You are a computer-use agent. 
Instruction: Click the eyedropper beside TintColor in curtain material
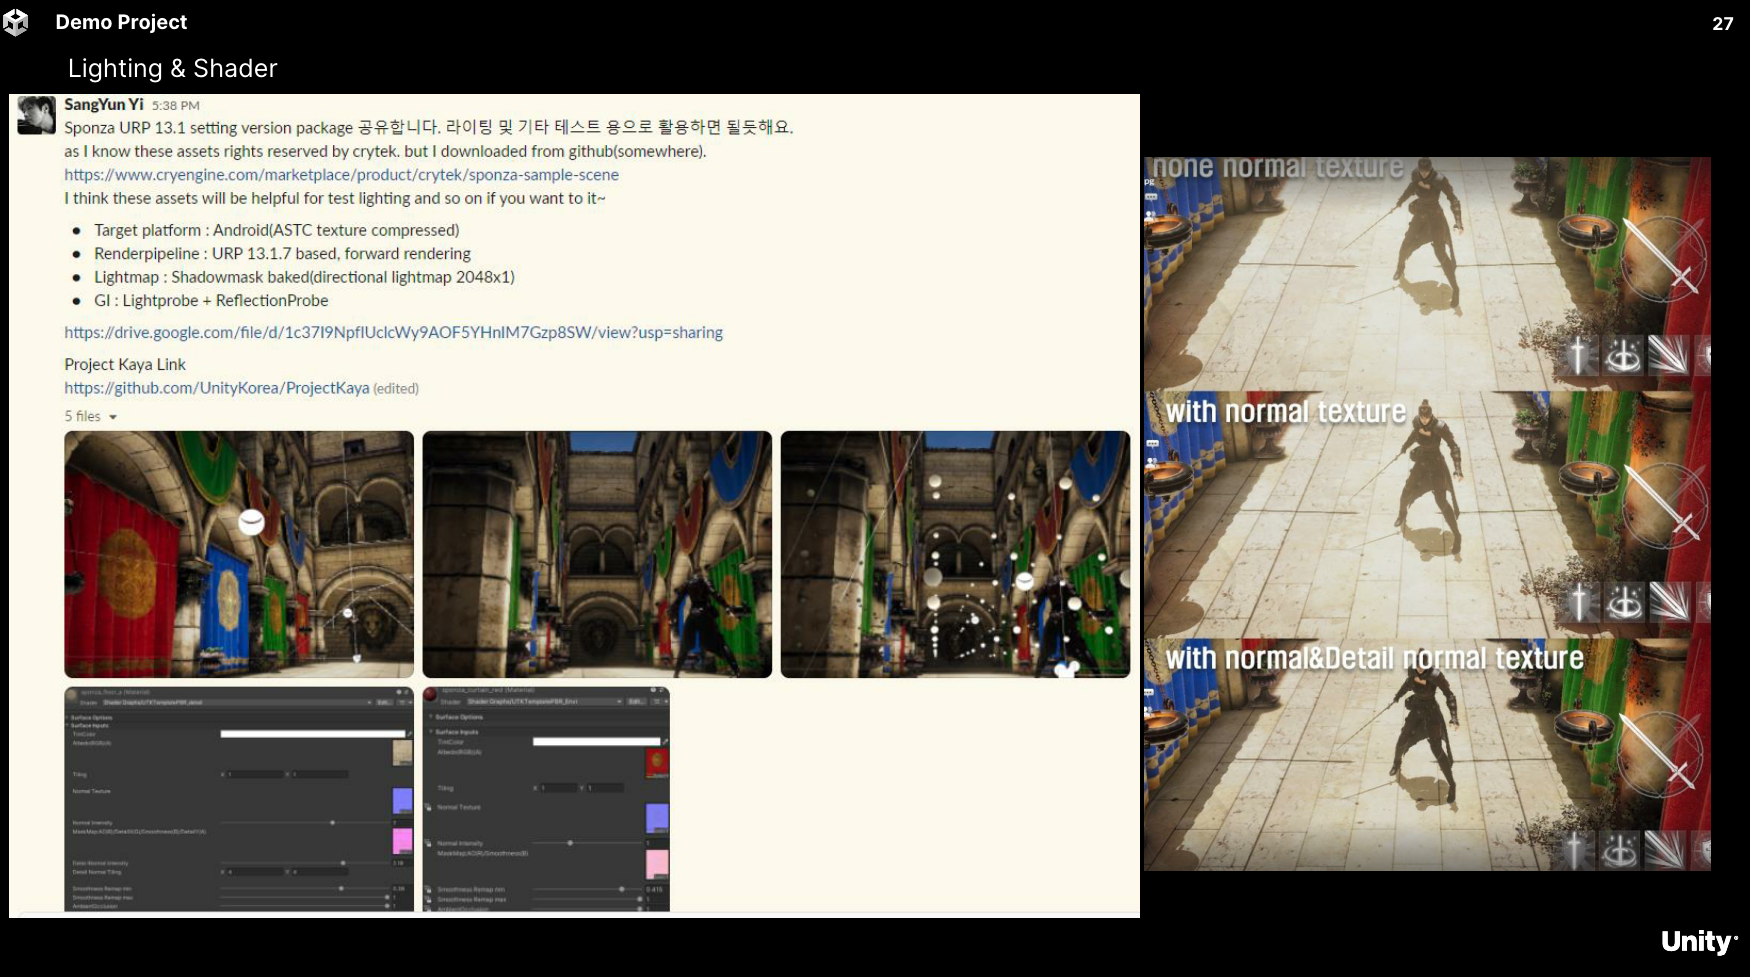tap(666, 741)
